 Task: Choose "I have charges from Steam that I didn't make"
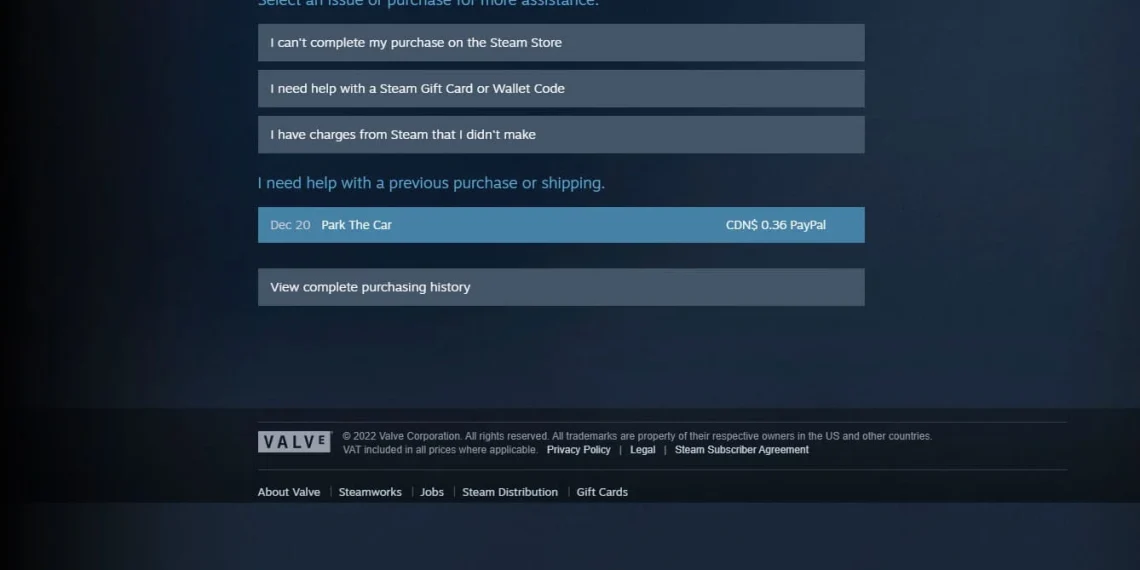561,135
